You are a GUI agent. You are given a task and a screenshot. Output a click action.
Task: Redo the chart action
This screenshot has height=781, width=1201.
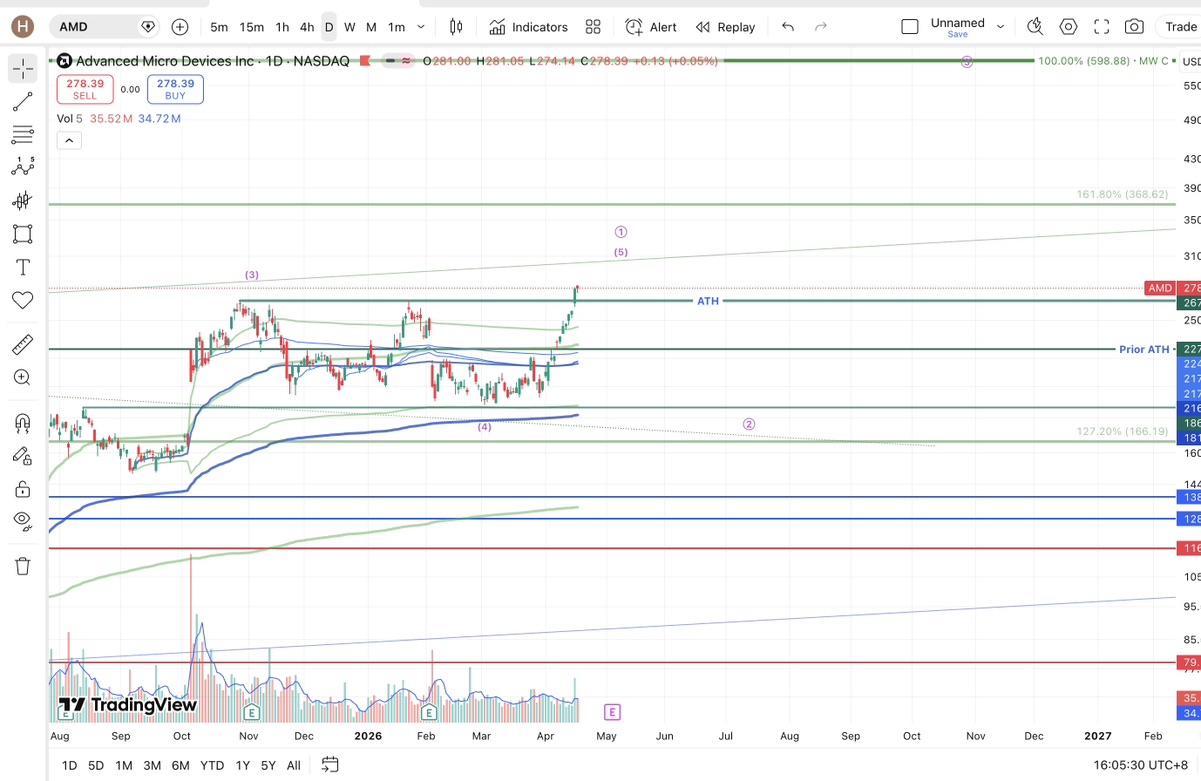click(x=821, y=27)
